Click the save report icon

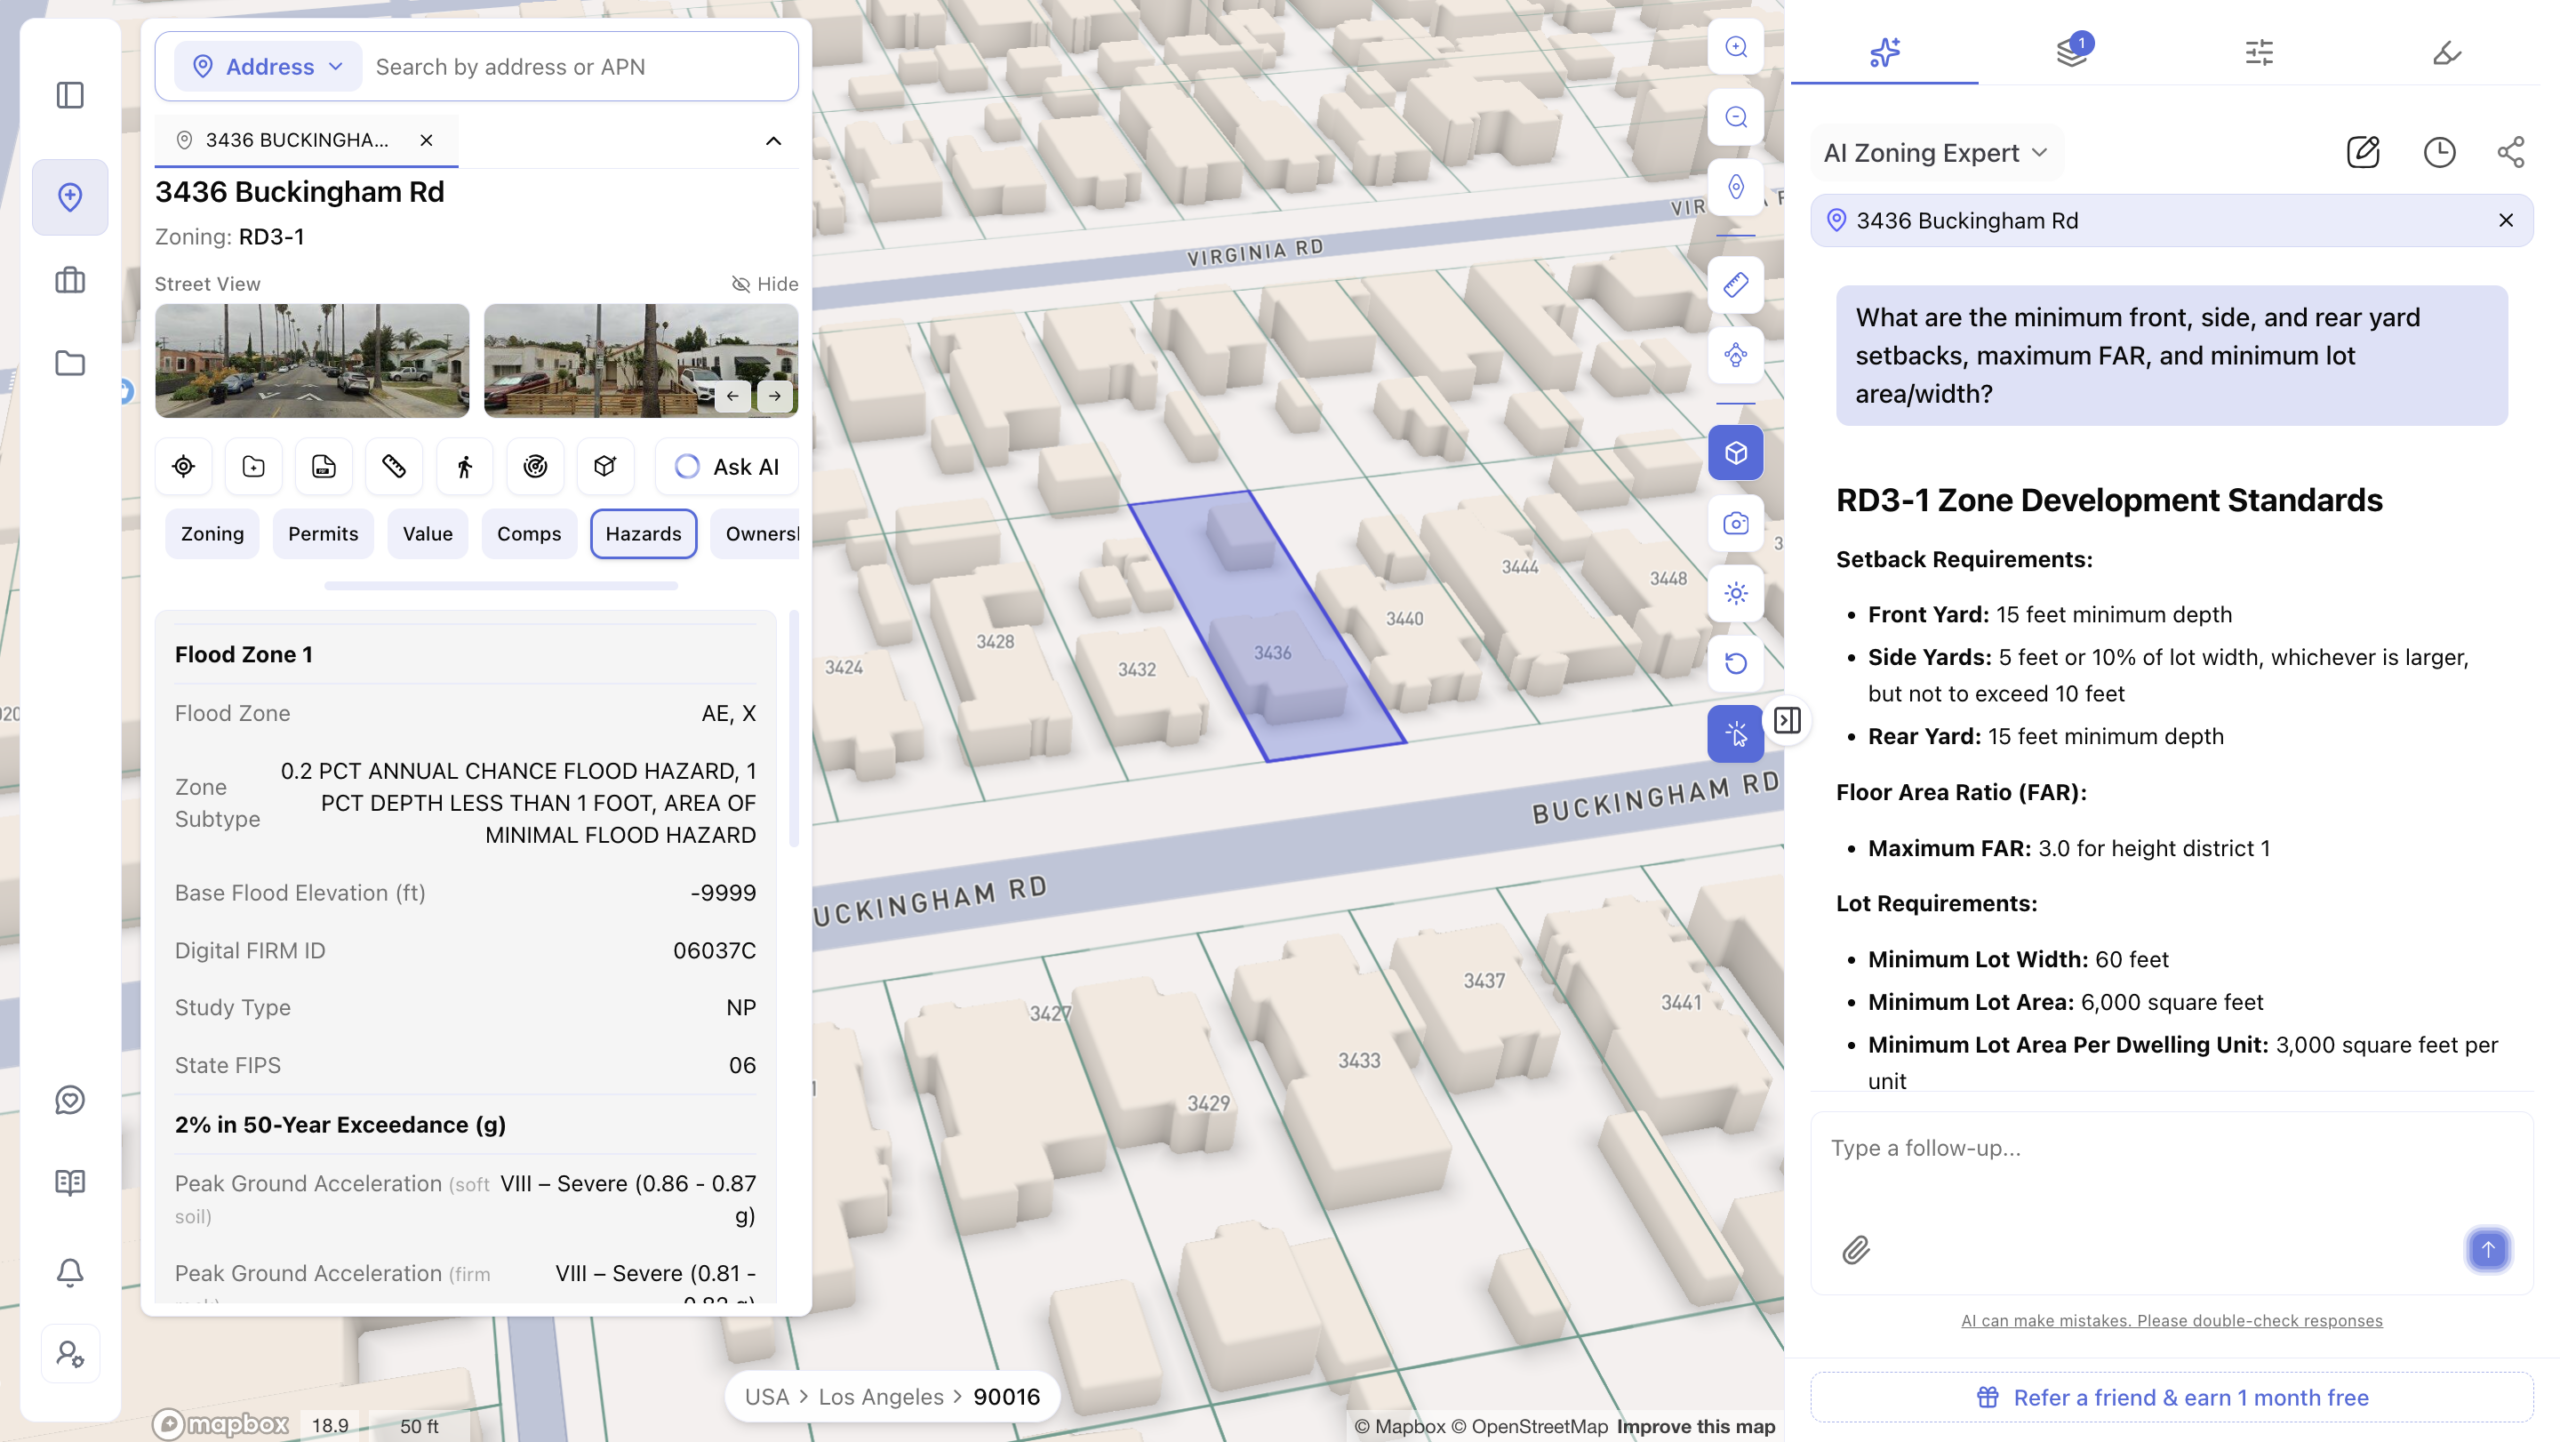(323, 466)
